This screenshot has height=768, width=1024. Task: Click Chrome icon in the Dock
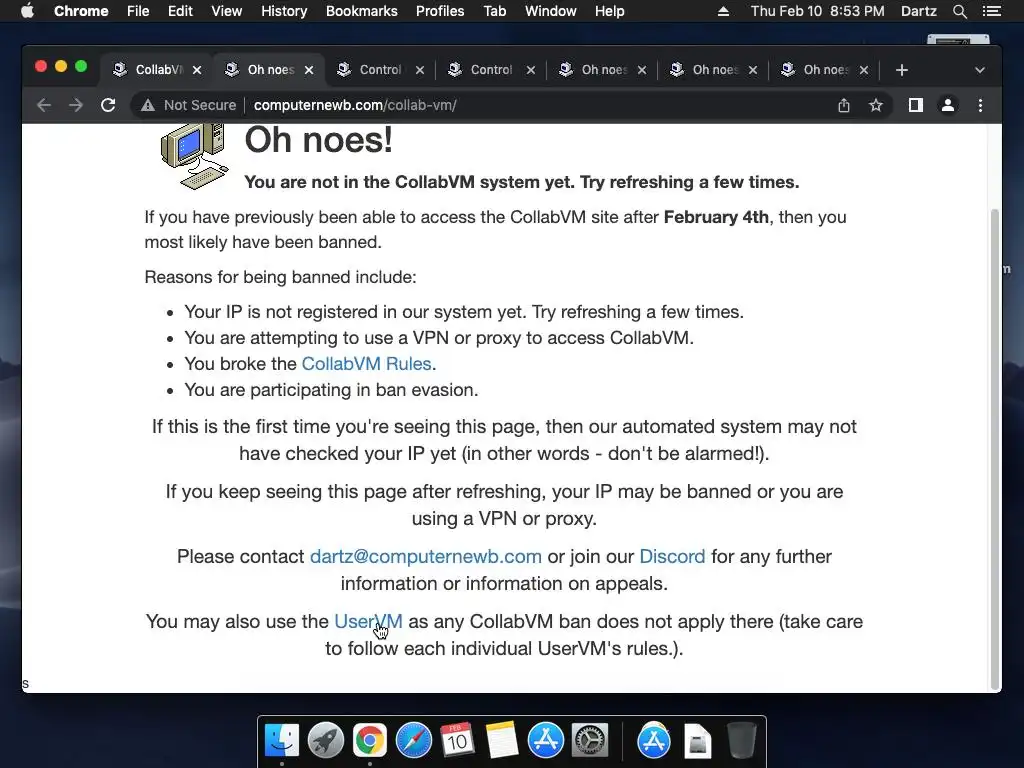click(x=370, y=741)
